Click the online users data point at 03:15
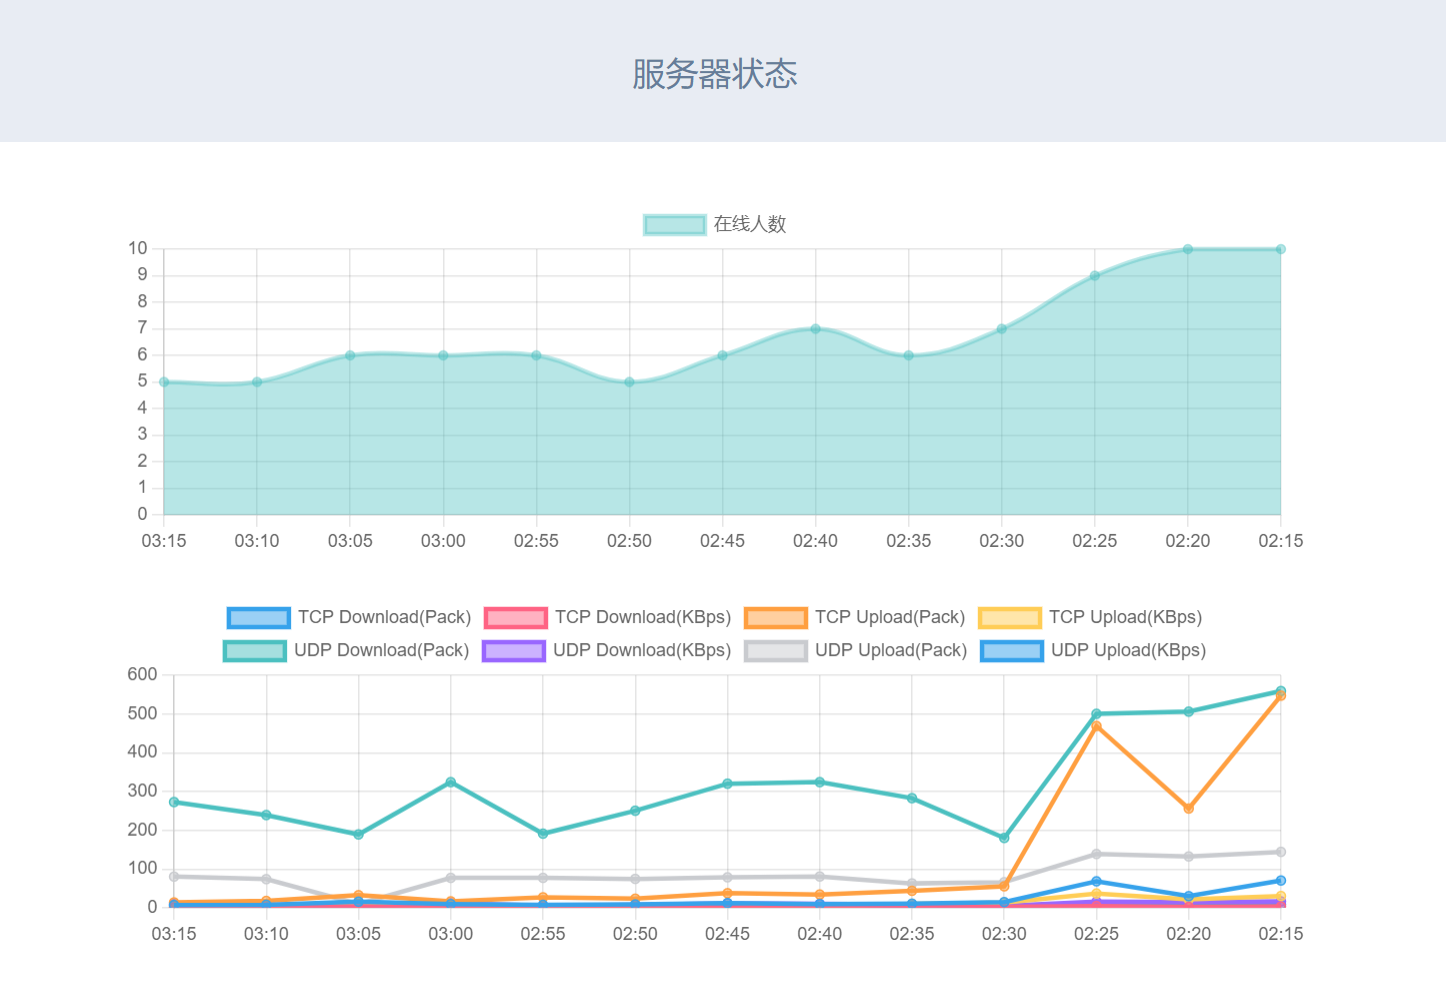The height and width of the screenshot is (991, 1446). [164, 382]
